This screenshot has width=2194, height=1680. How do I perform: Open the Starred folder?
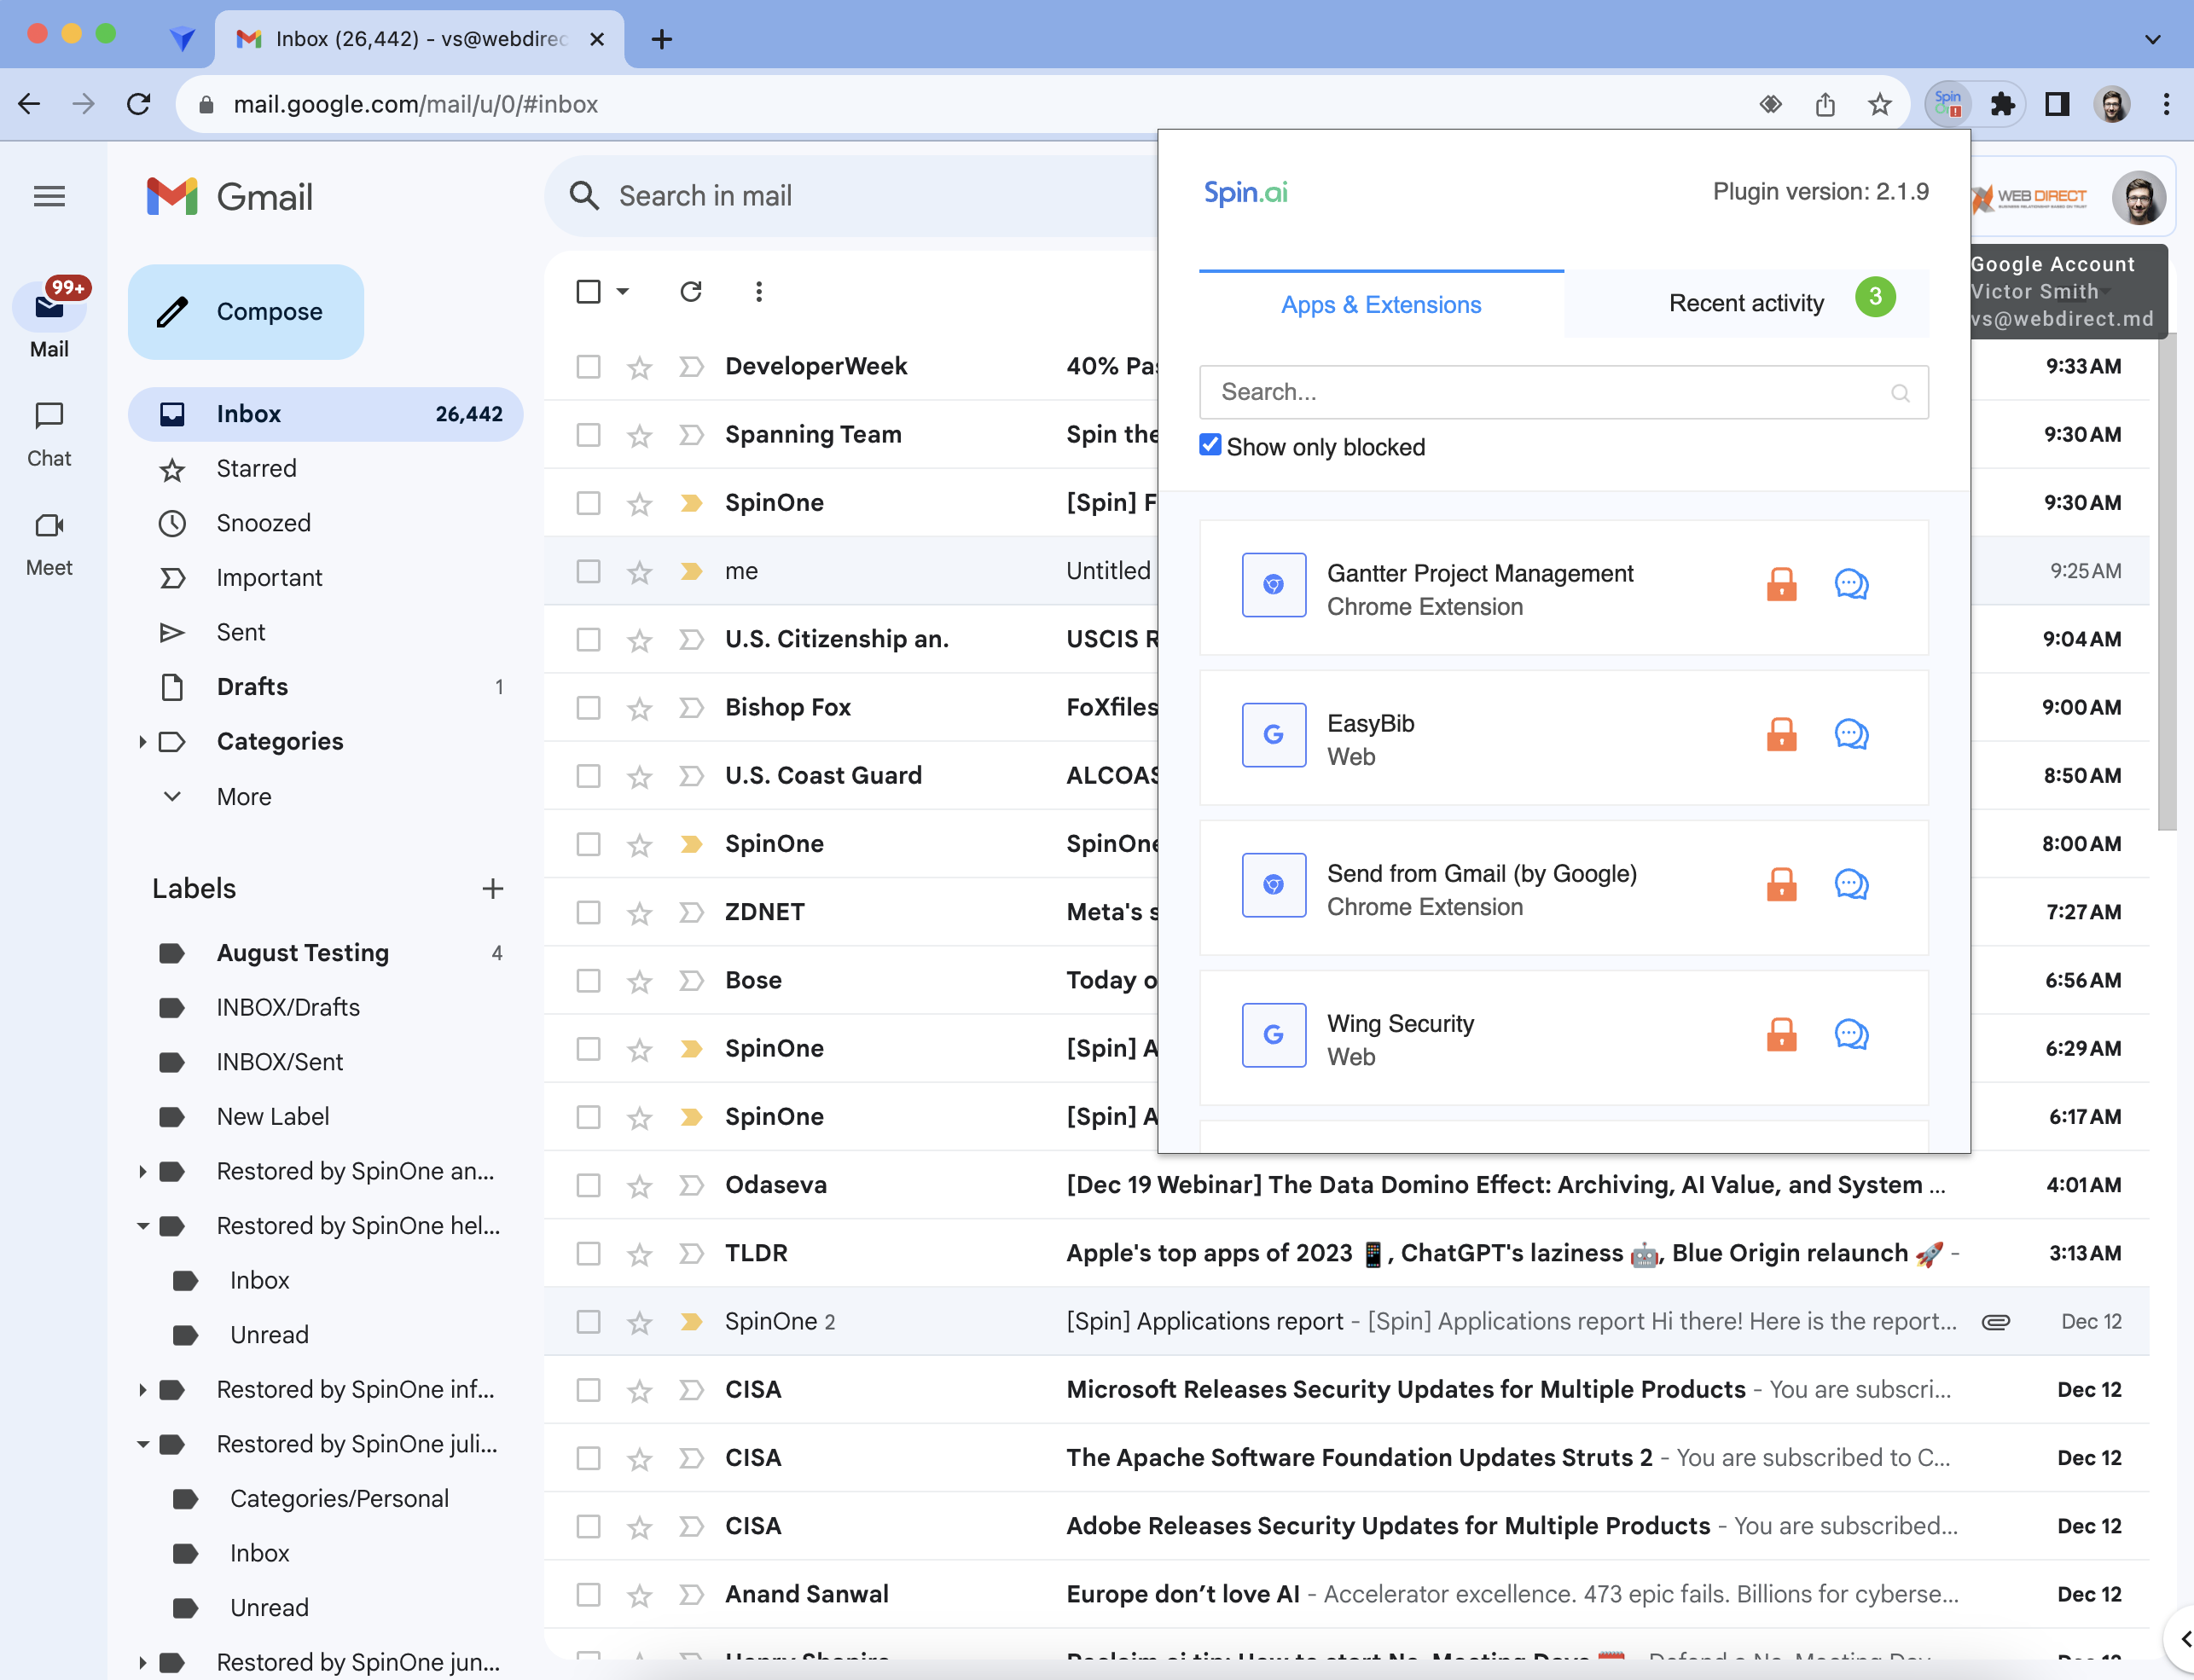[x=256, y=468]
